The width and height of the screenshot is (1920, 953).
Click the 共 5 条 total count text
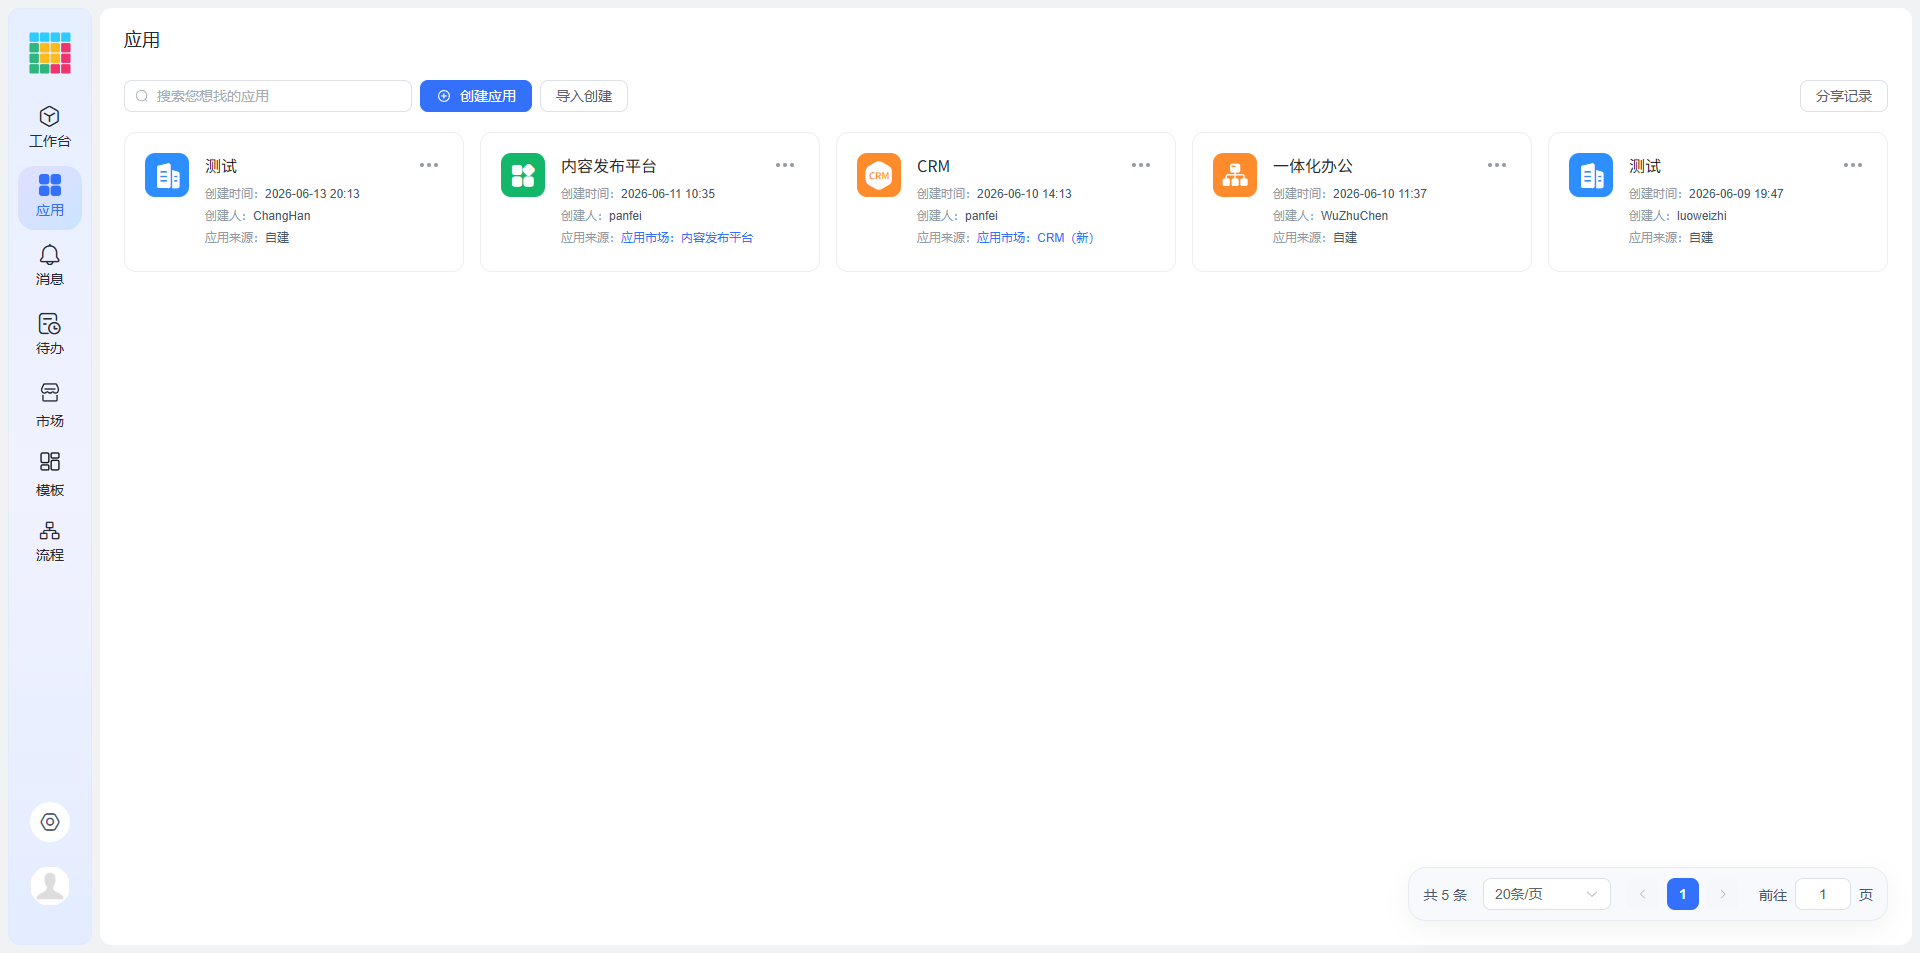click(1445, 895)
